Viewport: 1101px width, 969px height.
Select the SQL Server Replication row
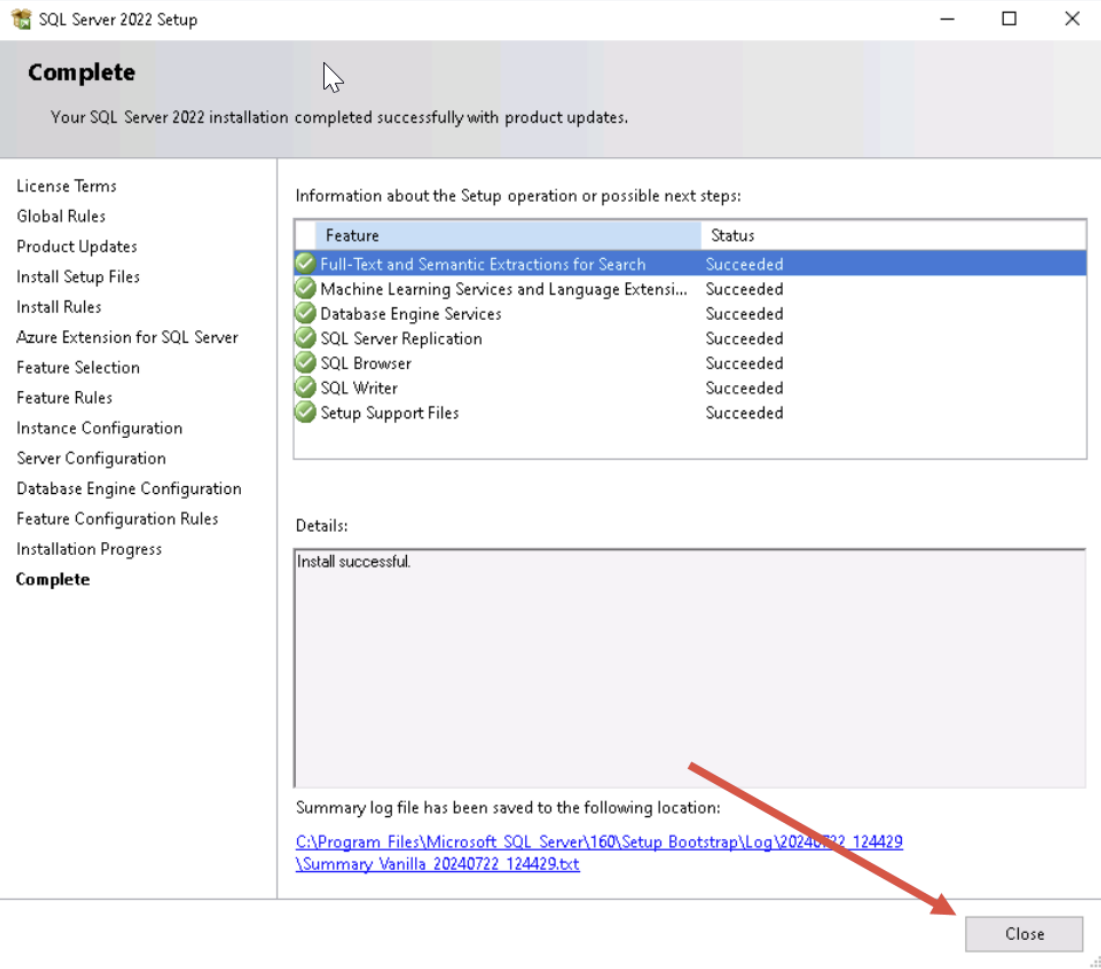[690, 338]
